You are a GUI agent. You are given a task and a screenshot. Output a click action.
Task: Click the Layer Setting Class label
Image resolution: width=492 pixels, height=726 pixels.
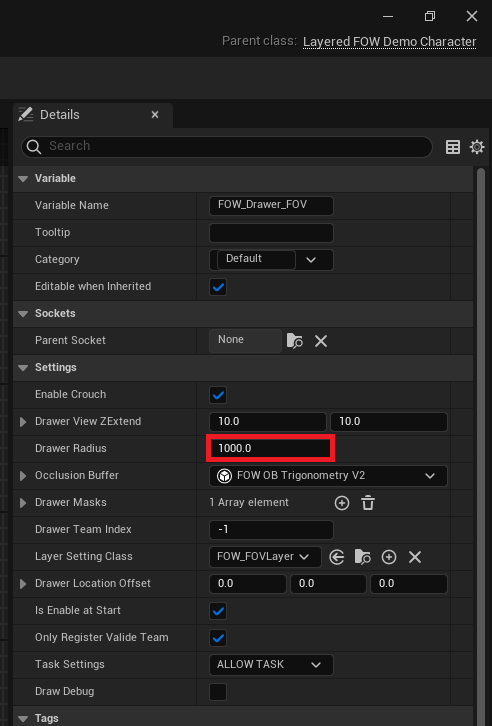click(84, 557)
